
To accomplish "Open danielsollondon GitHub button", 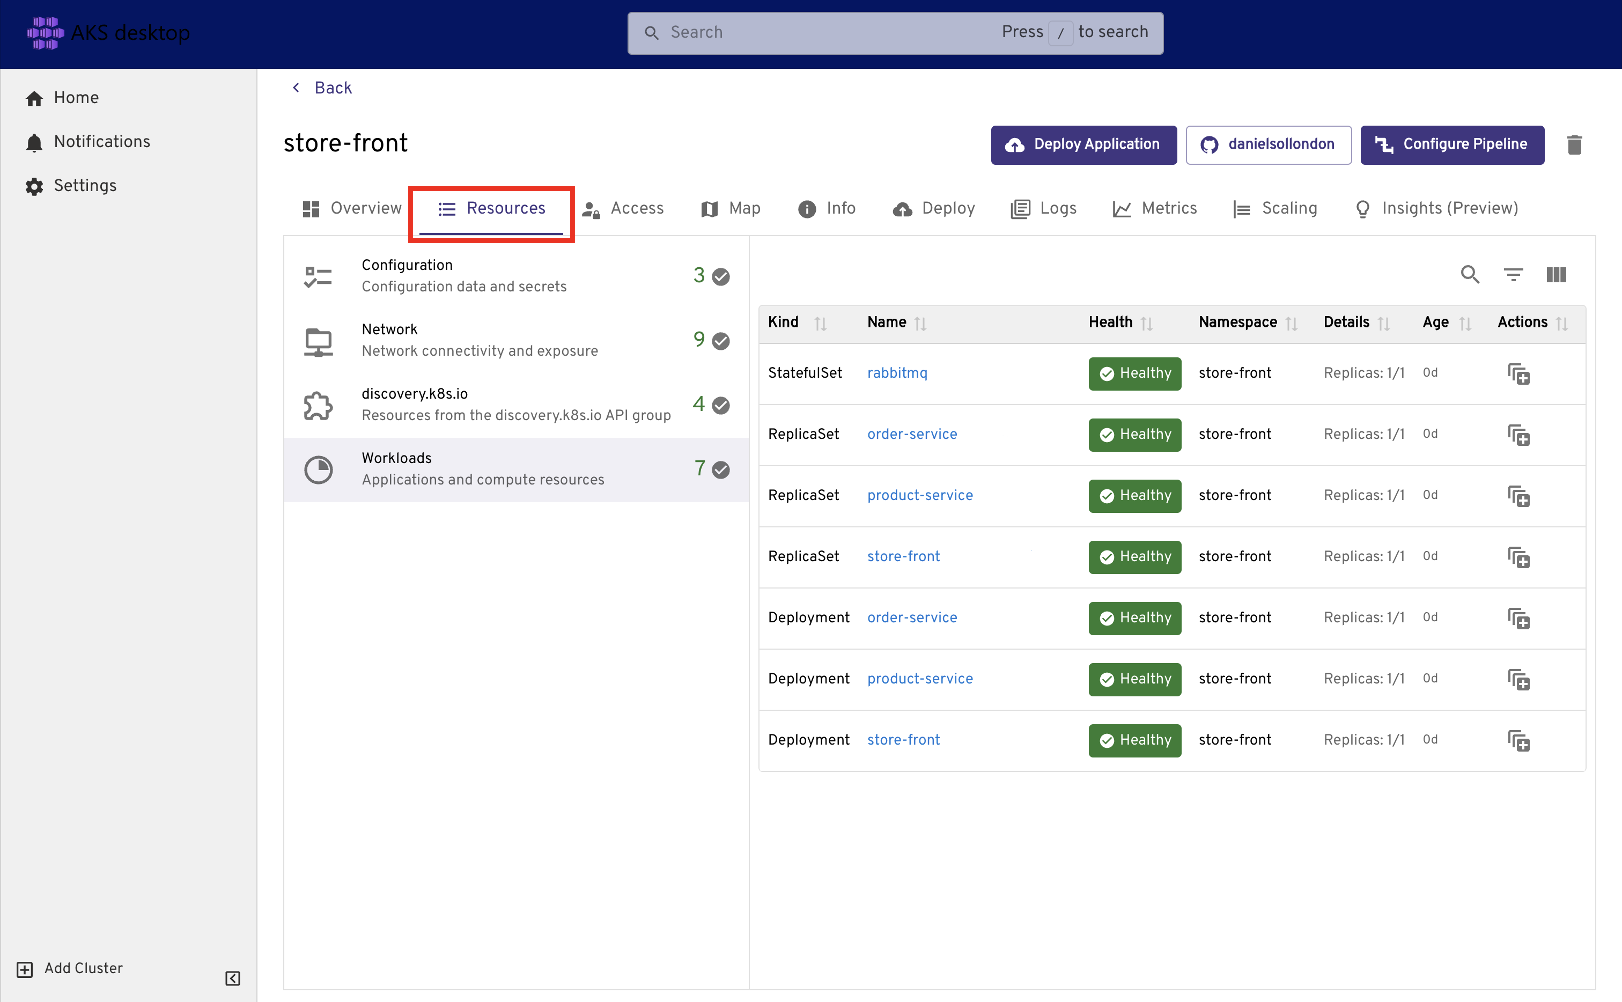I will [1268, 145].
